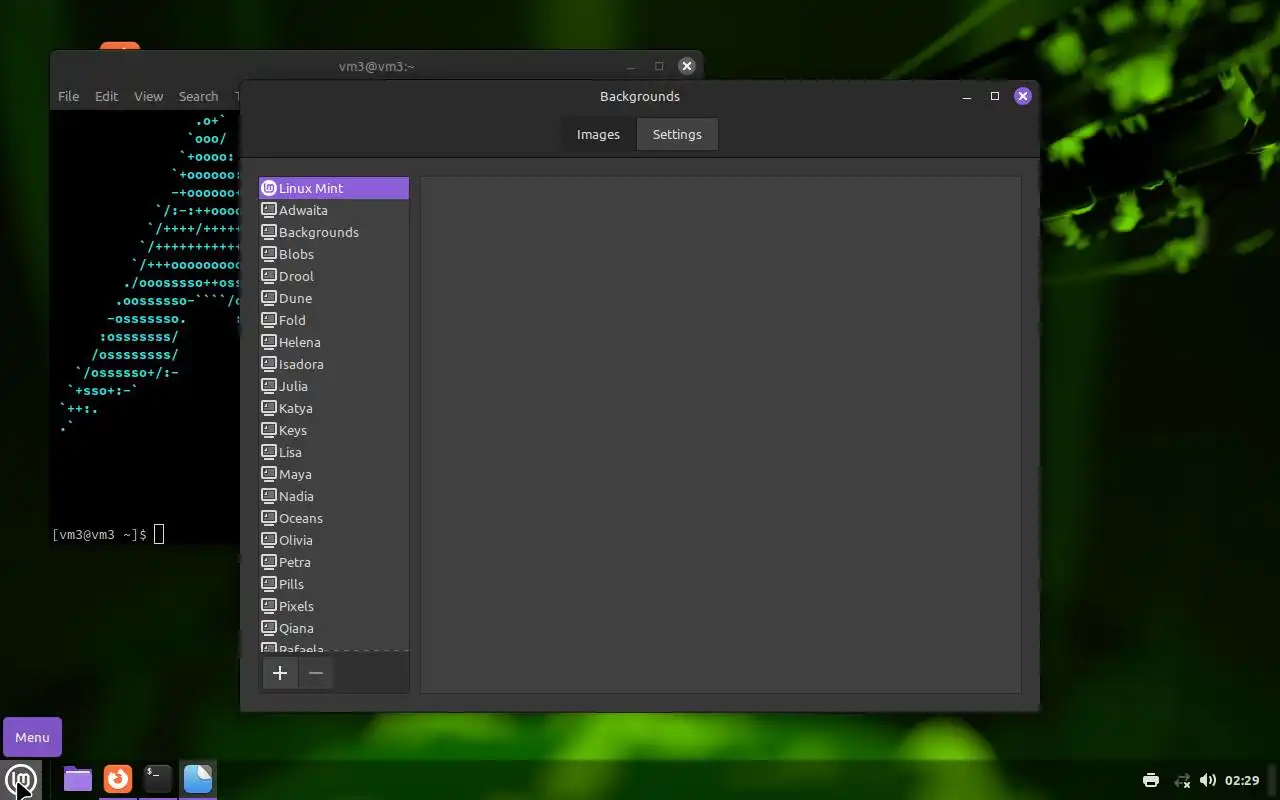This screenshot has height=800, width=1280.
Task: Choose the Lisa collection
Action: click(x=334, y=452)
